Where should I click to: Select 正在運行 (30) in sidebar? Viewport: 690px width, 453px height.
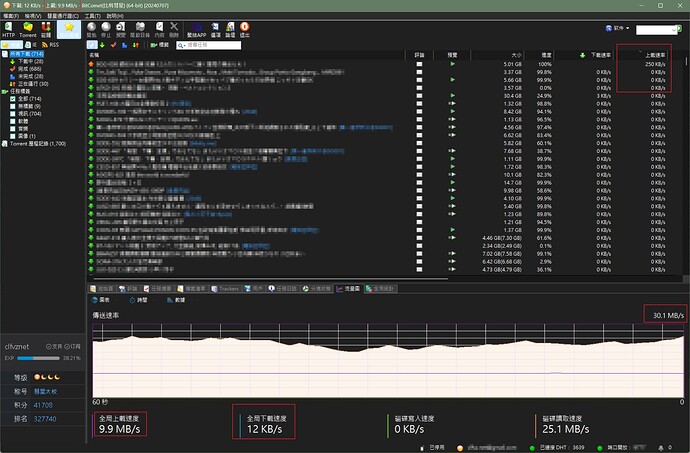coord(33,84)
